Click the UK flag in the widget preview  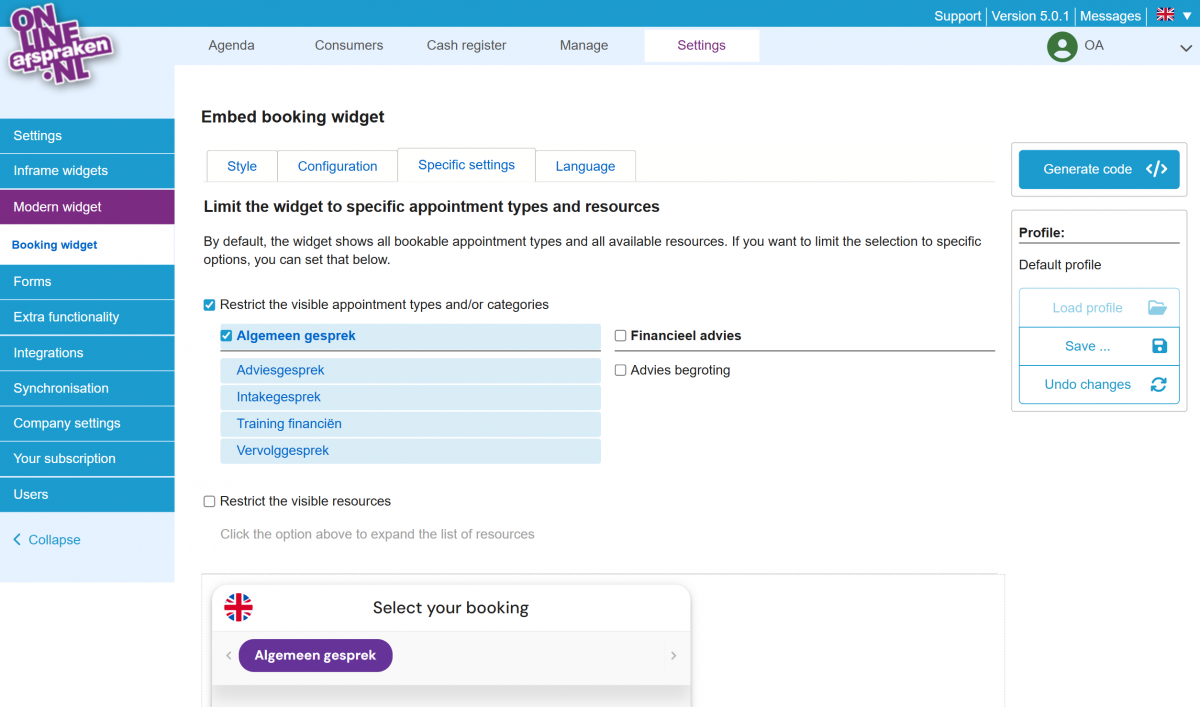tap(238, 607)
